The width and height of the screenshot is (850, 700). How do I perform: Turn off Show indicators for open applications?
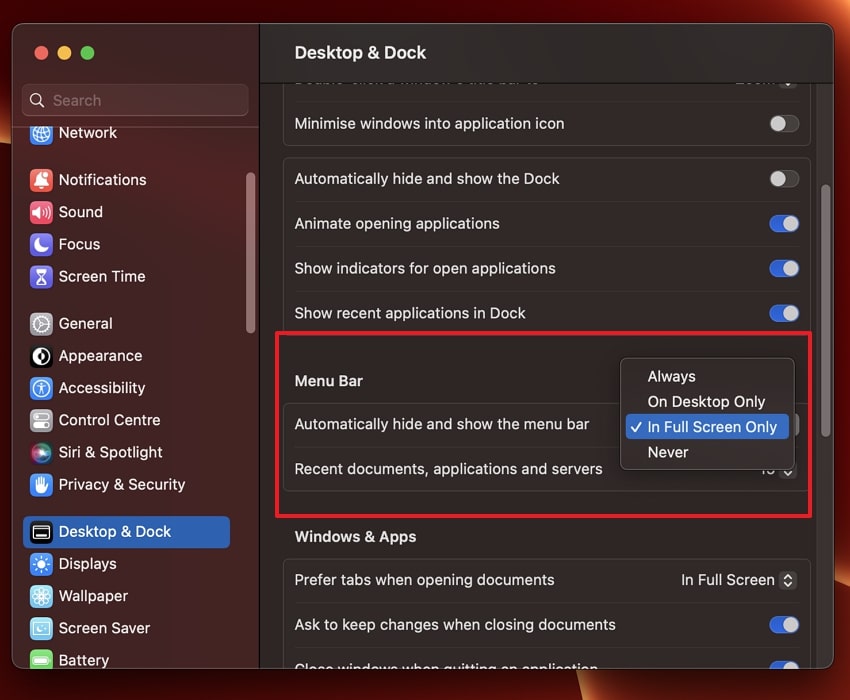pyautogui.click(x=783, y=268)
